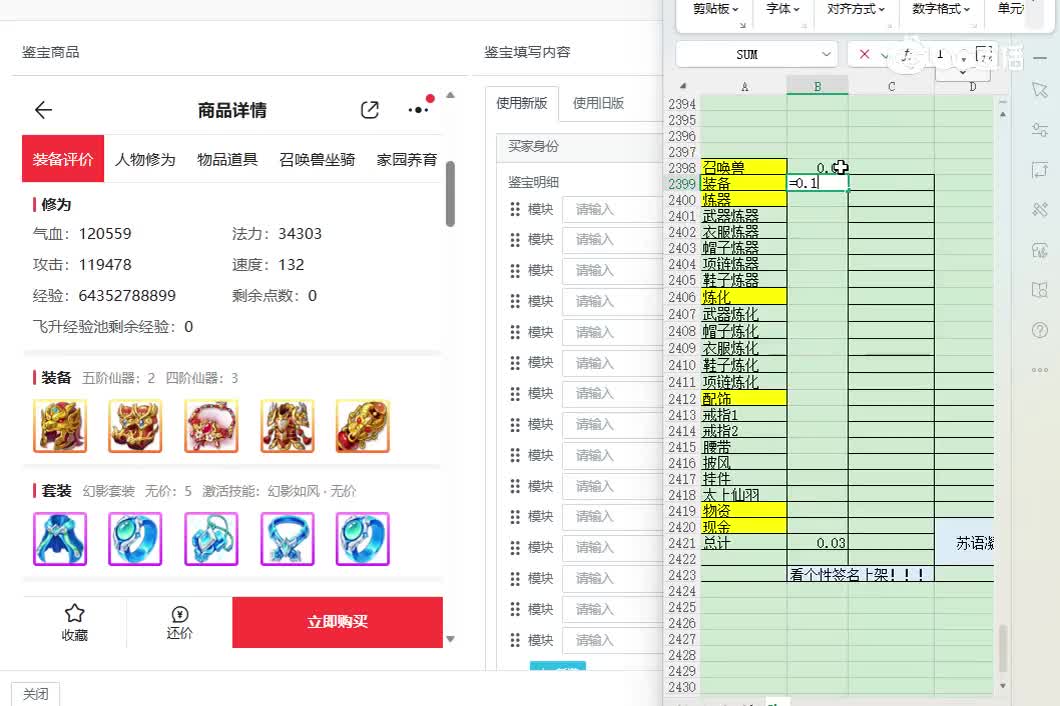Expand the 对齐方式 group dropdown
The width and height of the screenshot is (1060, 706).
tap(857, 9)
